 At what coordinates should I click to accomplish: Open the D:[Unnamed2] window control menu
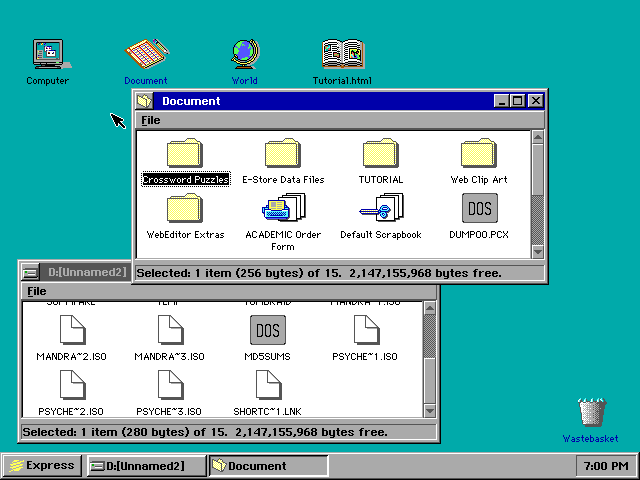[30, 272]
